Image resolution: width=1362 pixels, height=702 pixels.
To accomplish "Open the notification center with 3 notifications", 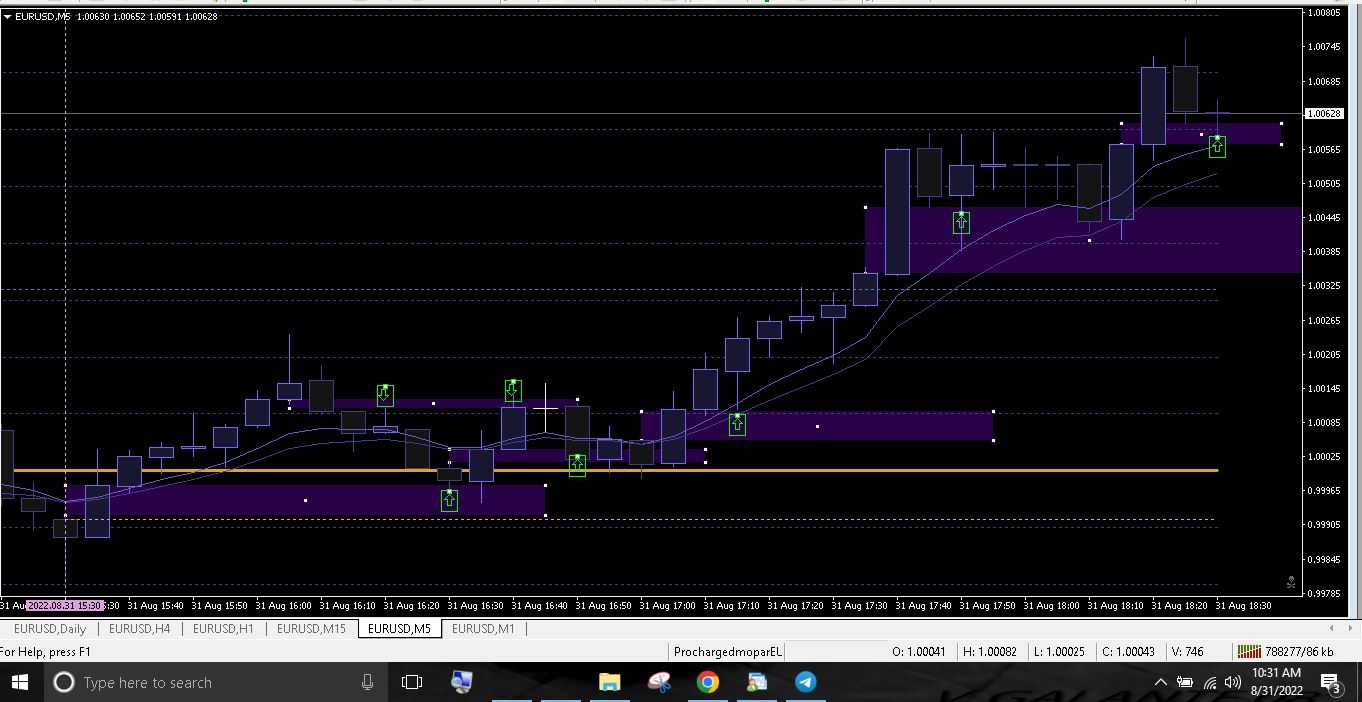I will [1331, 683].
